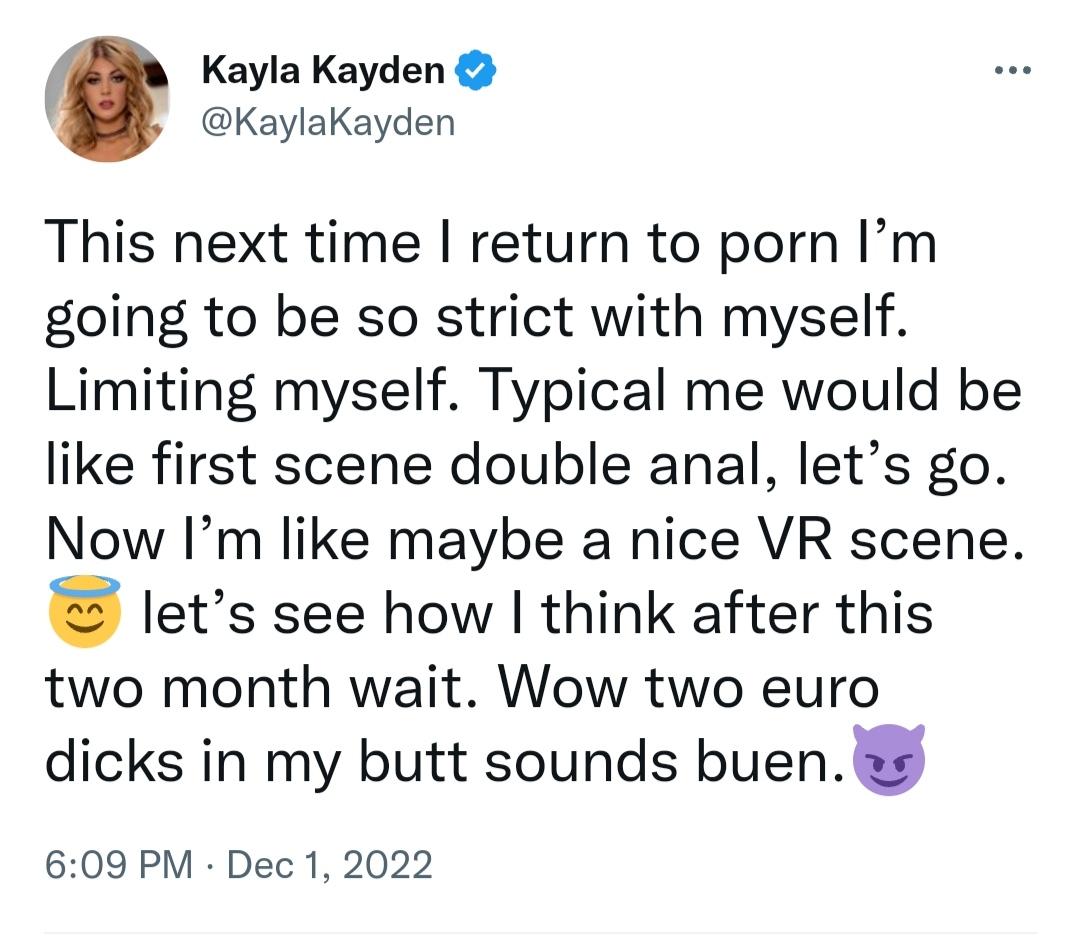This screenshot has height=952, width=1080.
Task: Click the tweet line starting 'This next time'
Action: (x=491, y=242)
